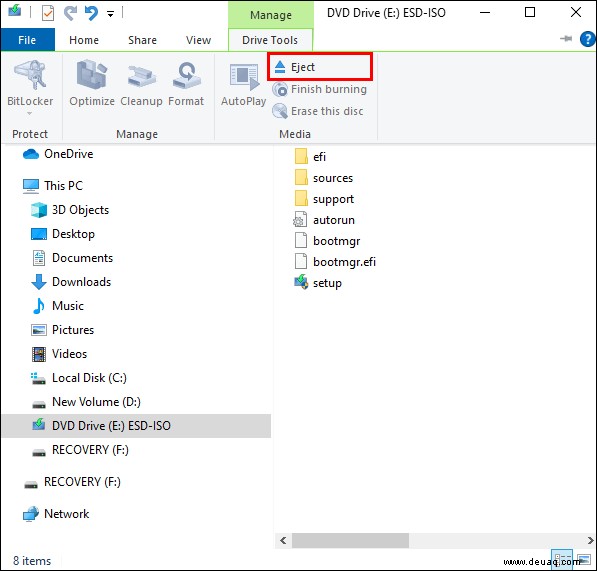Click the Cleanup drive icon
This screenshot has width=597, height=571.
pyautogui.click(x=142, y=76)
